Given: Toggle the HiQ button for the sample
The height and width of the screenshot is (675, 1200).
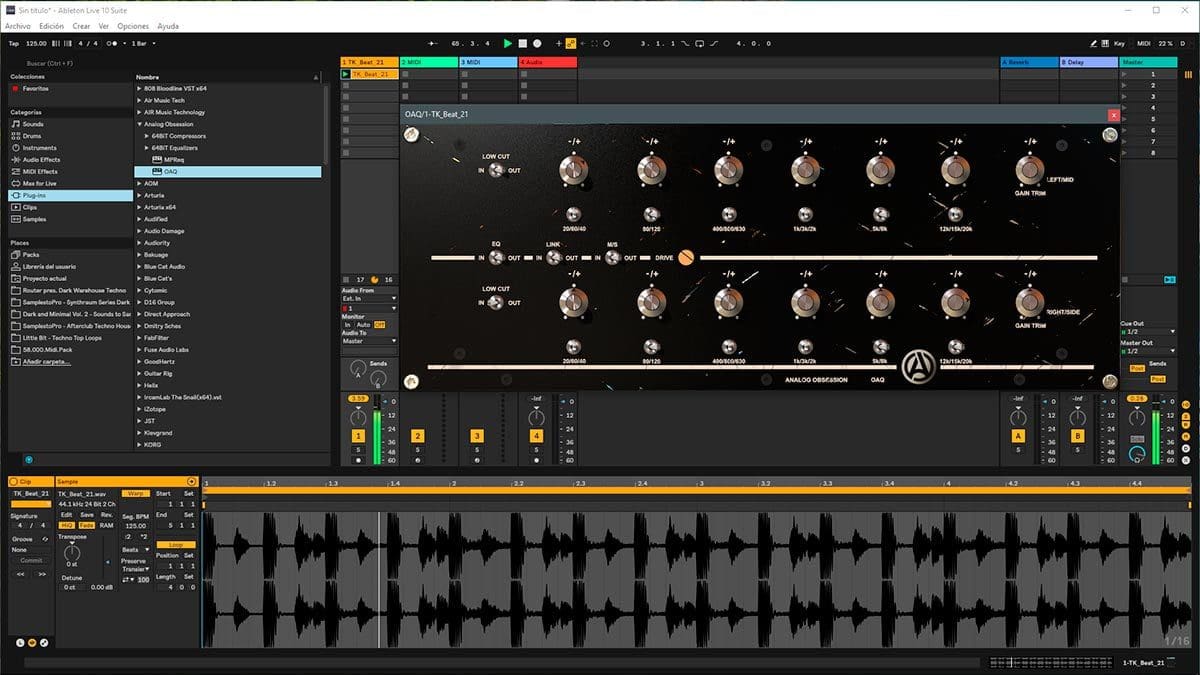Looking at the screenshot, I should [x=66, y=525].
